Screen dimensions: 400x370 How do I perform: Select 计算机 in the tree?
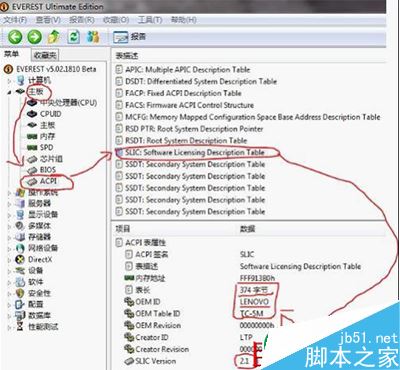pos(40,80)
